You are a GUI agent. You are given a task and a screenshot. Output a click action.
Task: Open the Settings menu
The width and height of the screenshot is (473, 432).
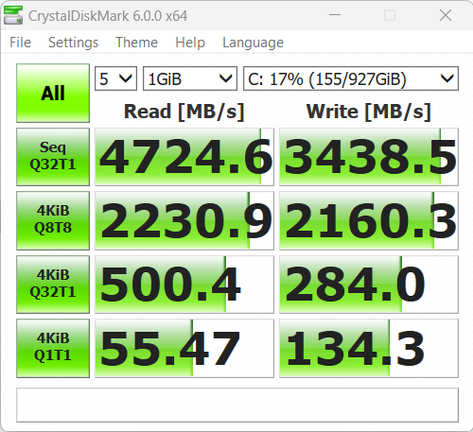73,43
